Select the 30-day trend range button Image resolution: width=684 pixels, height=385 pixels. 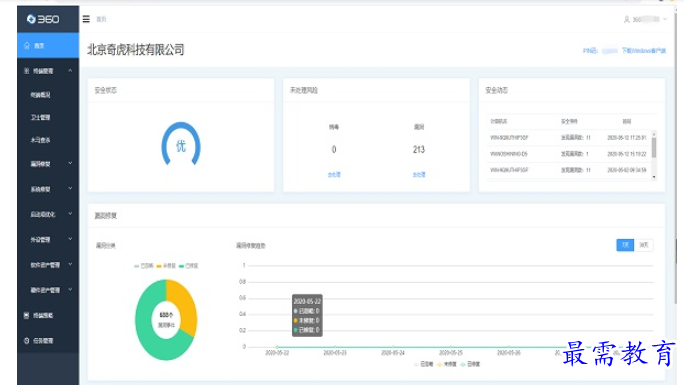[644, 245]
